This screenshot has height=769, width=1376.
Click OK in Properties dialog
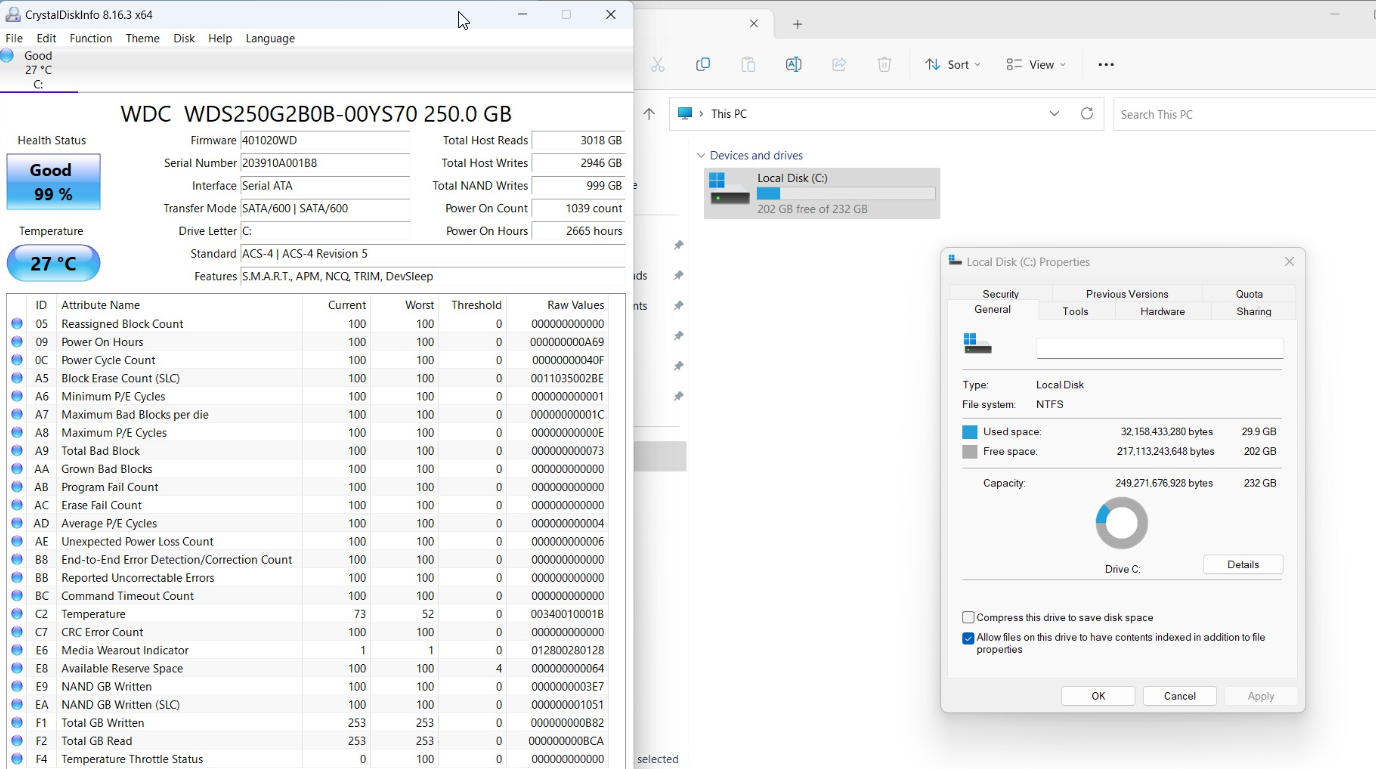[1098, 696]
